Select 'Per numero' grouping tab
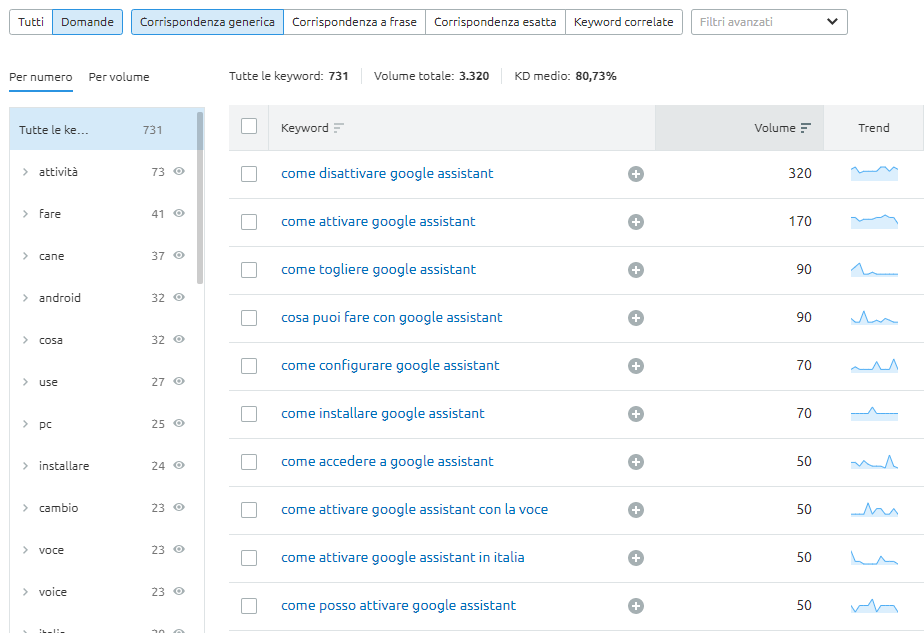924x633 pixels. pos(41,77)
